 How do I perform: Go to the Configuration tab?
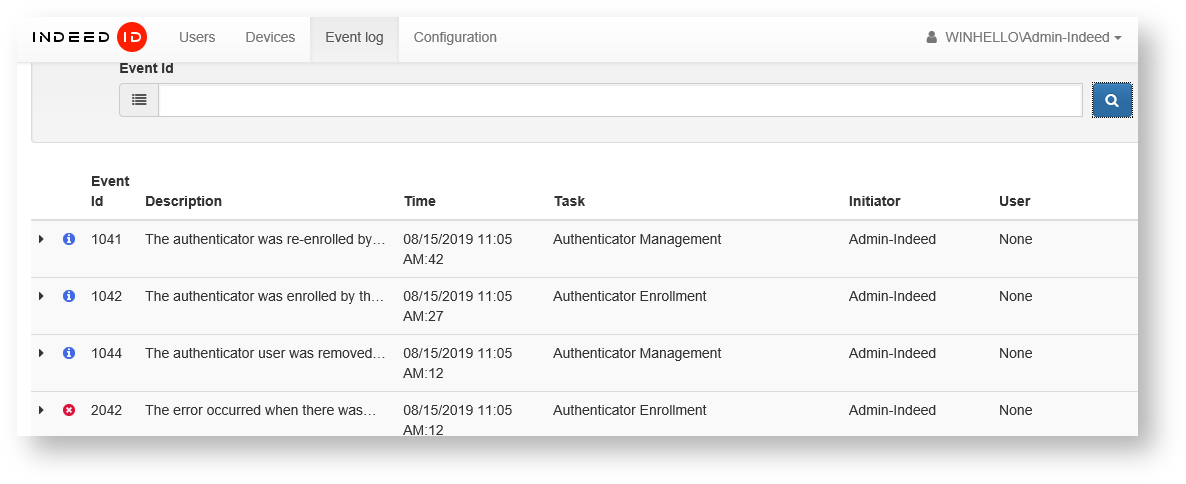(x=455, y=38)
